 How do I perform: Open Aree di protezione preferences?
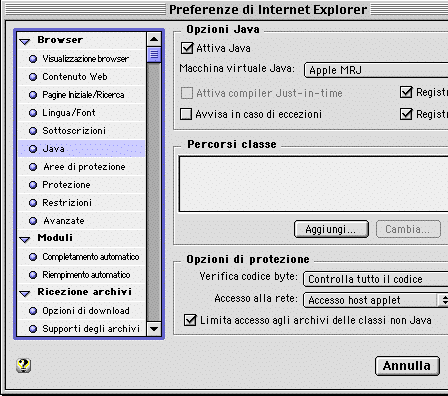pyautogui.click(x=82, y=167)
